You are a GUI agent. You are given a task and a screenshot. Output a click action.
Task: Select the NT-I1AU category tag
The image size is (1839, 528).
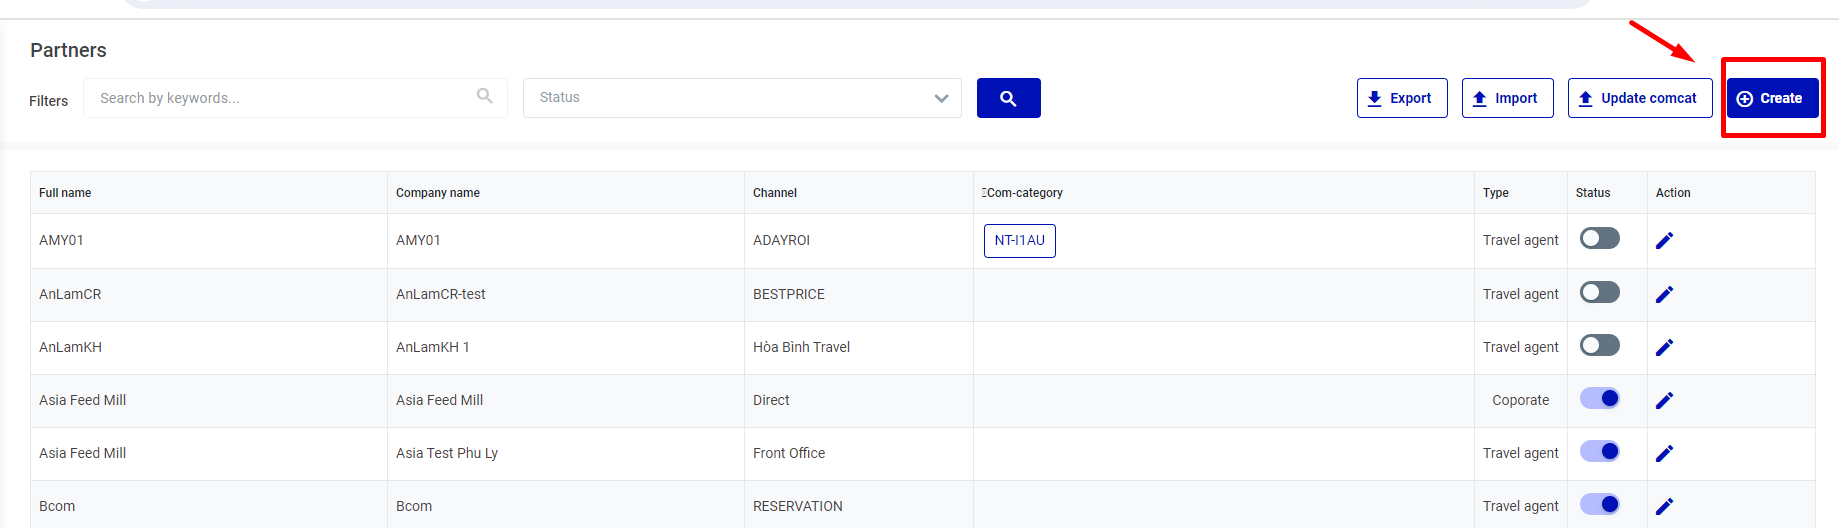tap(1019, 241)
